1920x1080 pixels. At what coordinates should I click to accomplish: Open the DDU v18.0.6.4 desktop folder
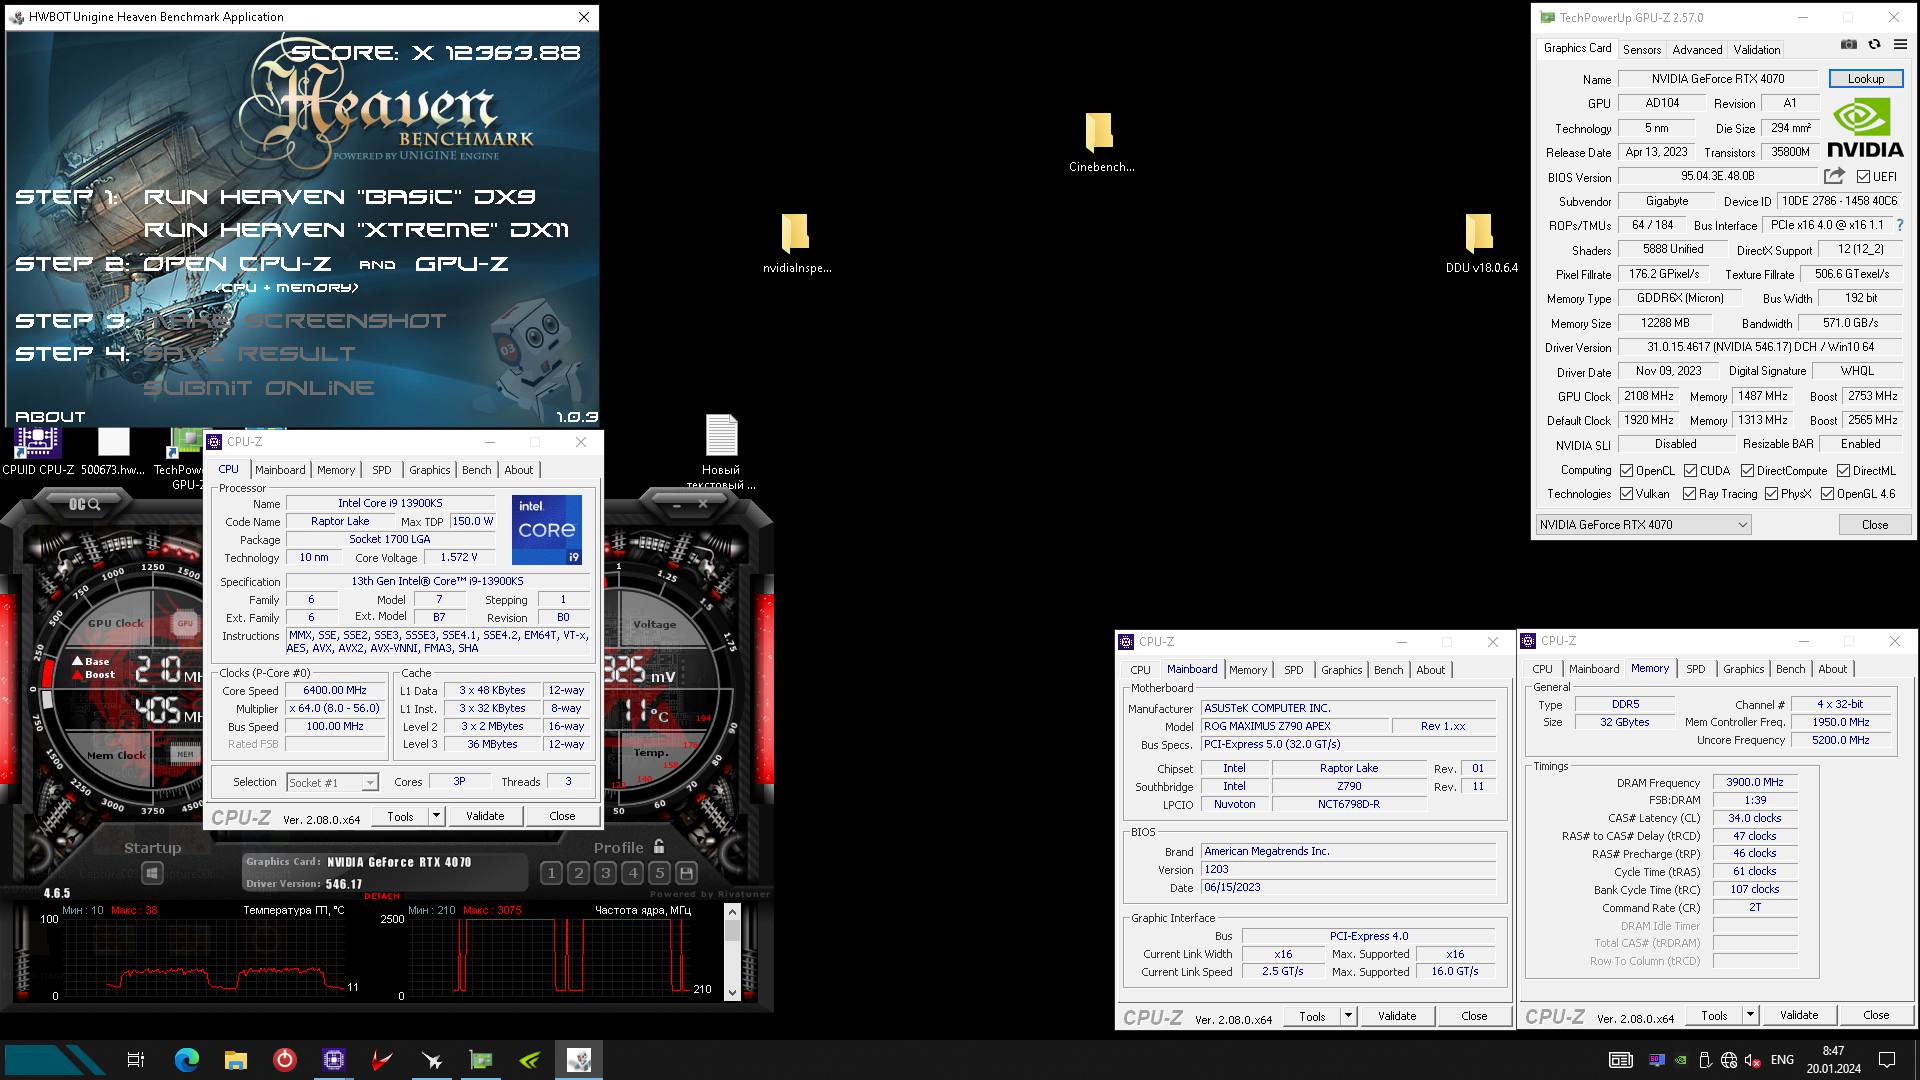tap(1481, 243)
